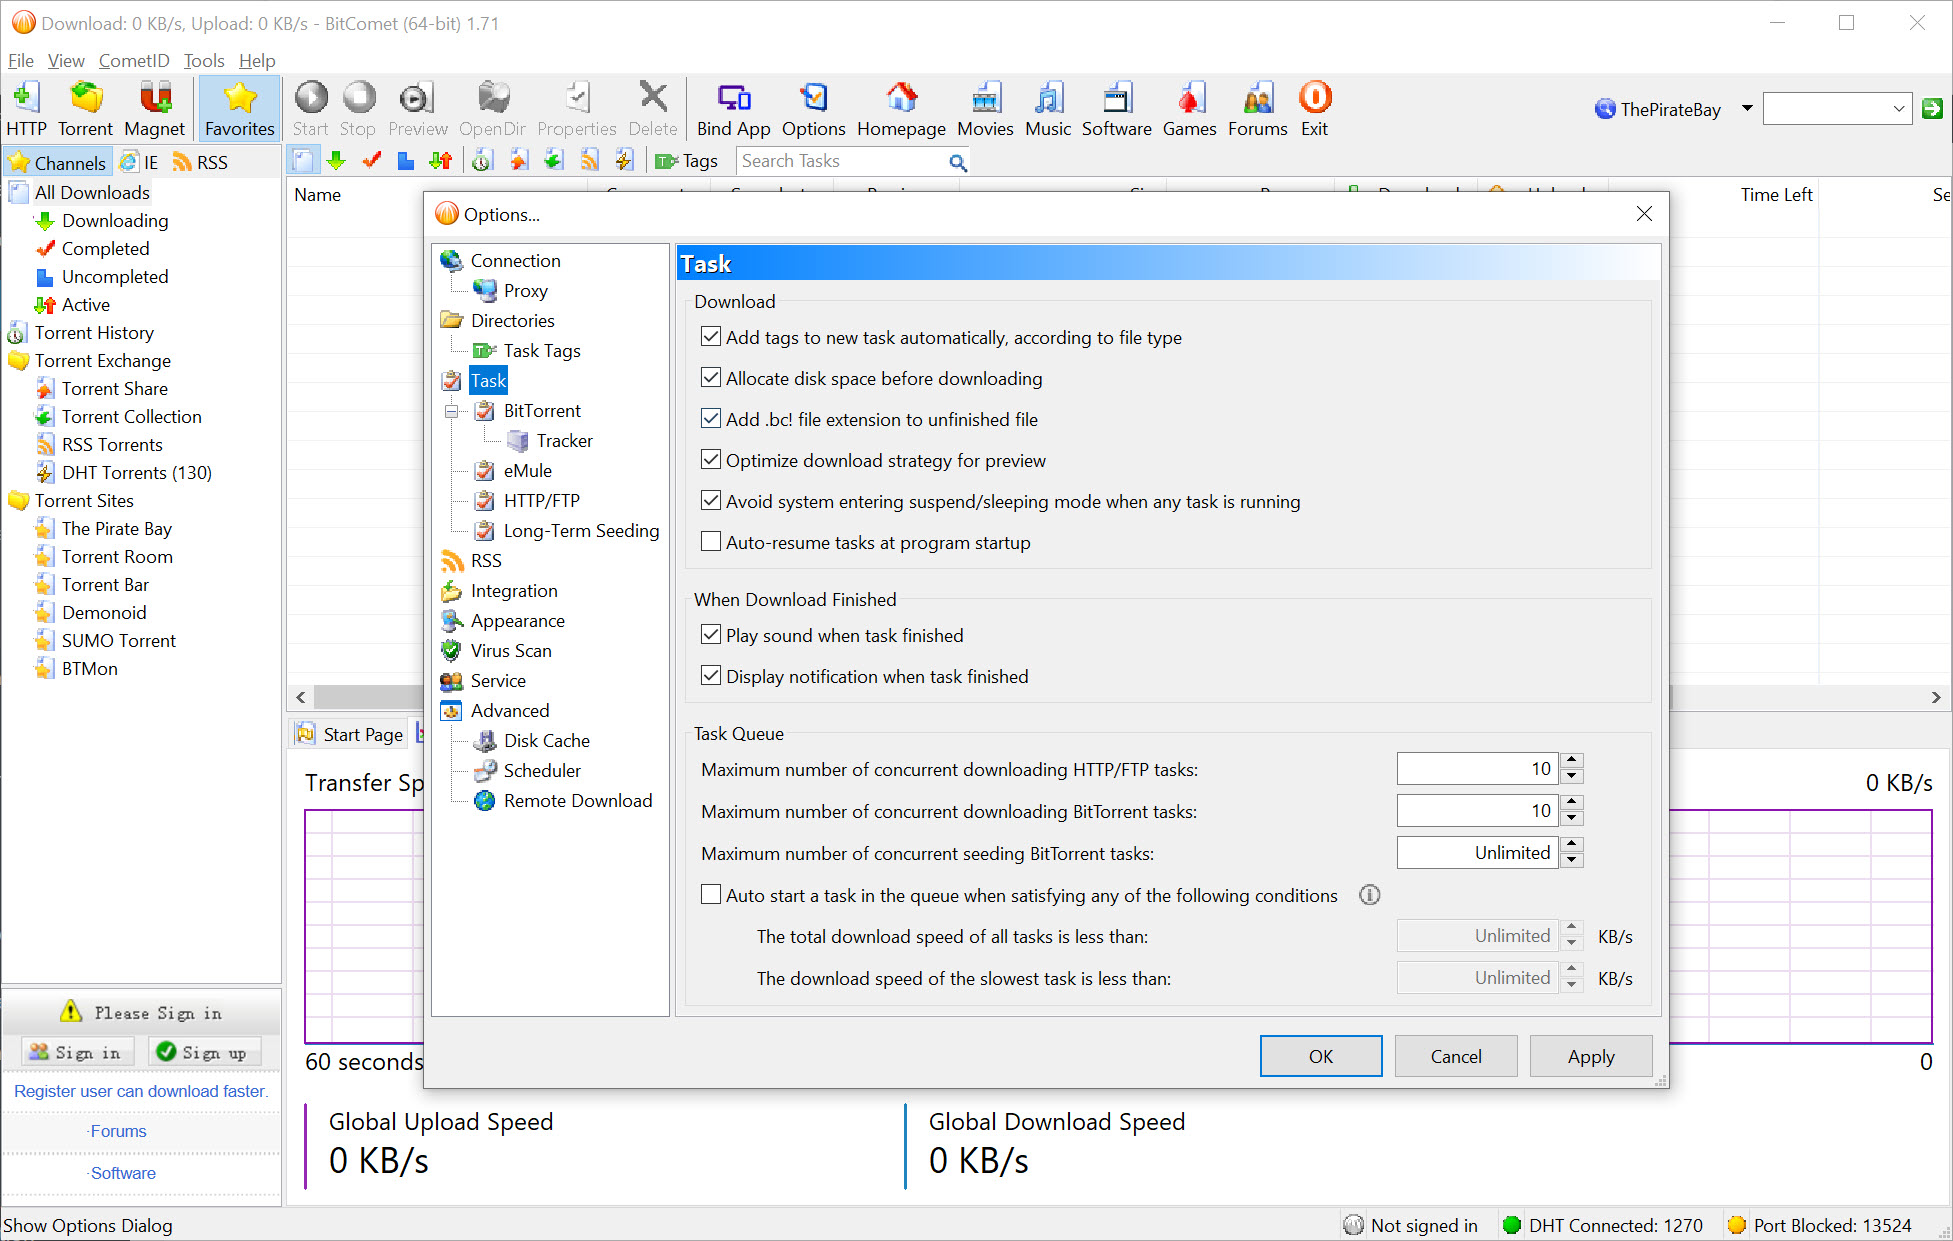
Task: Uncheck Add tags to new task automatically
Action: (711, 337)
